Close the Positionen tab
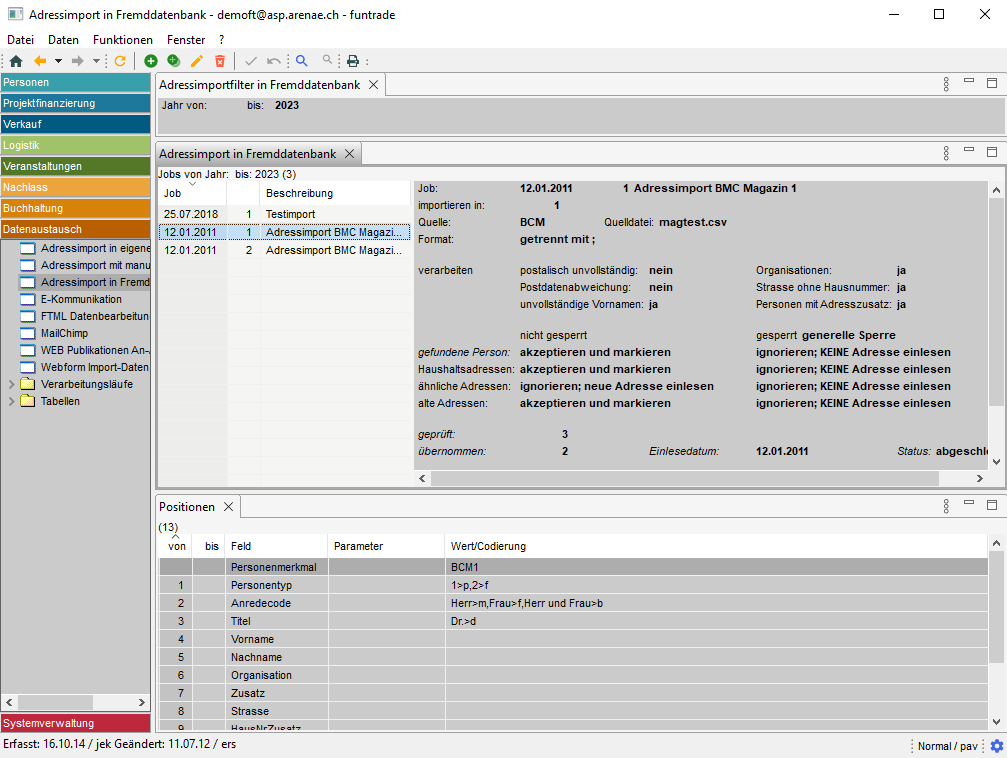This screenshot has width=1007, height=758. [x=228, y=507]
